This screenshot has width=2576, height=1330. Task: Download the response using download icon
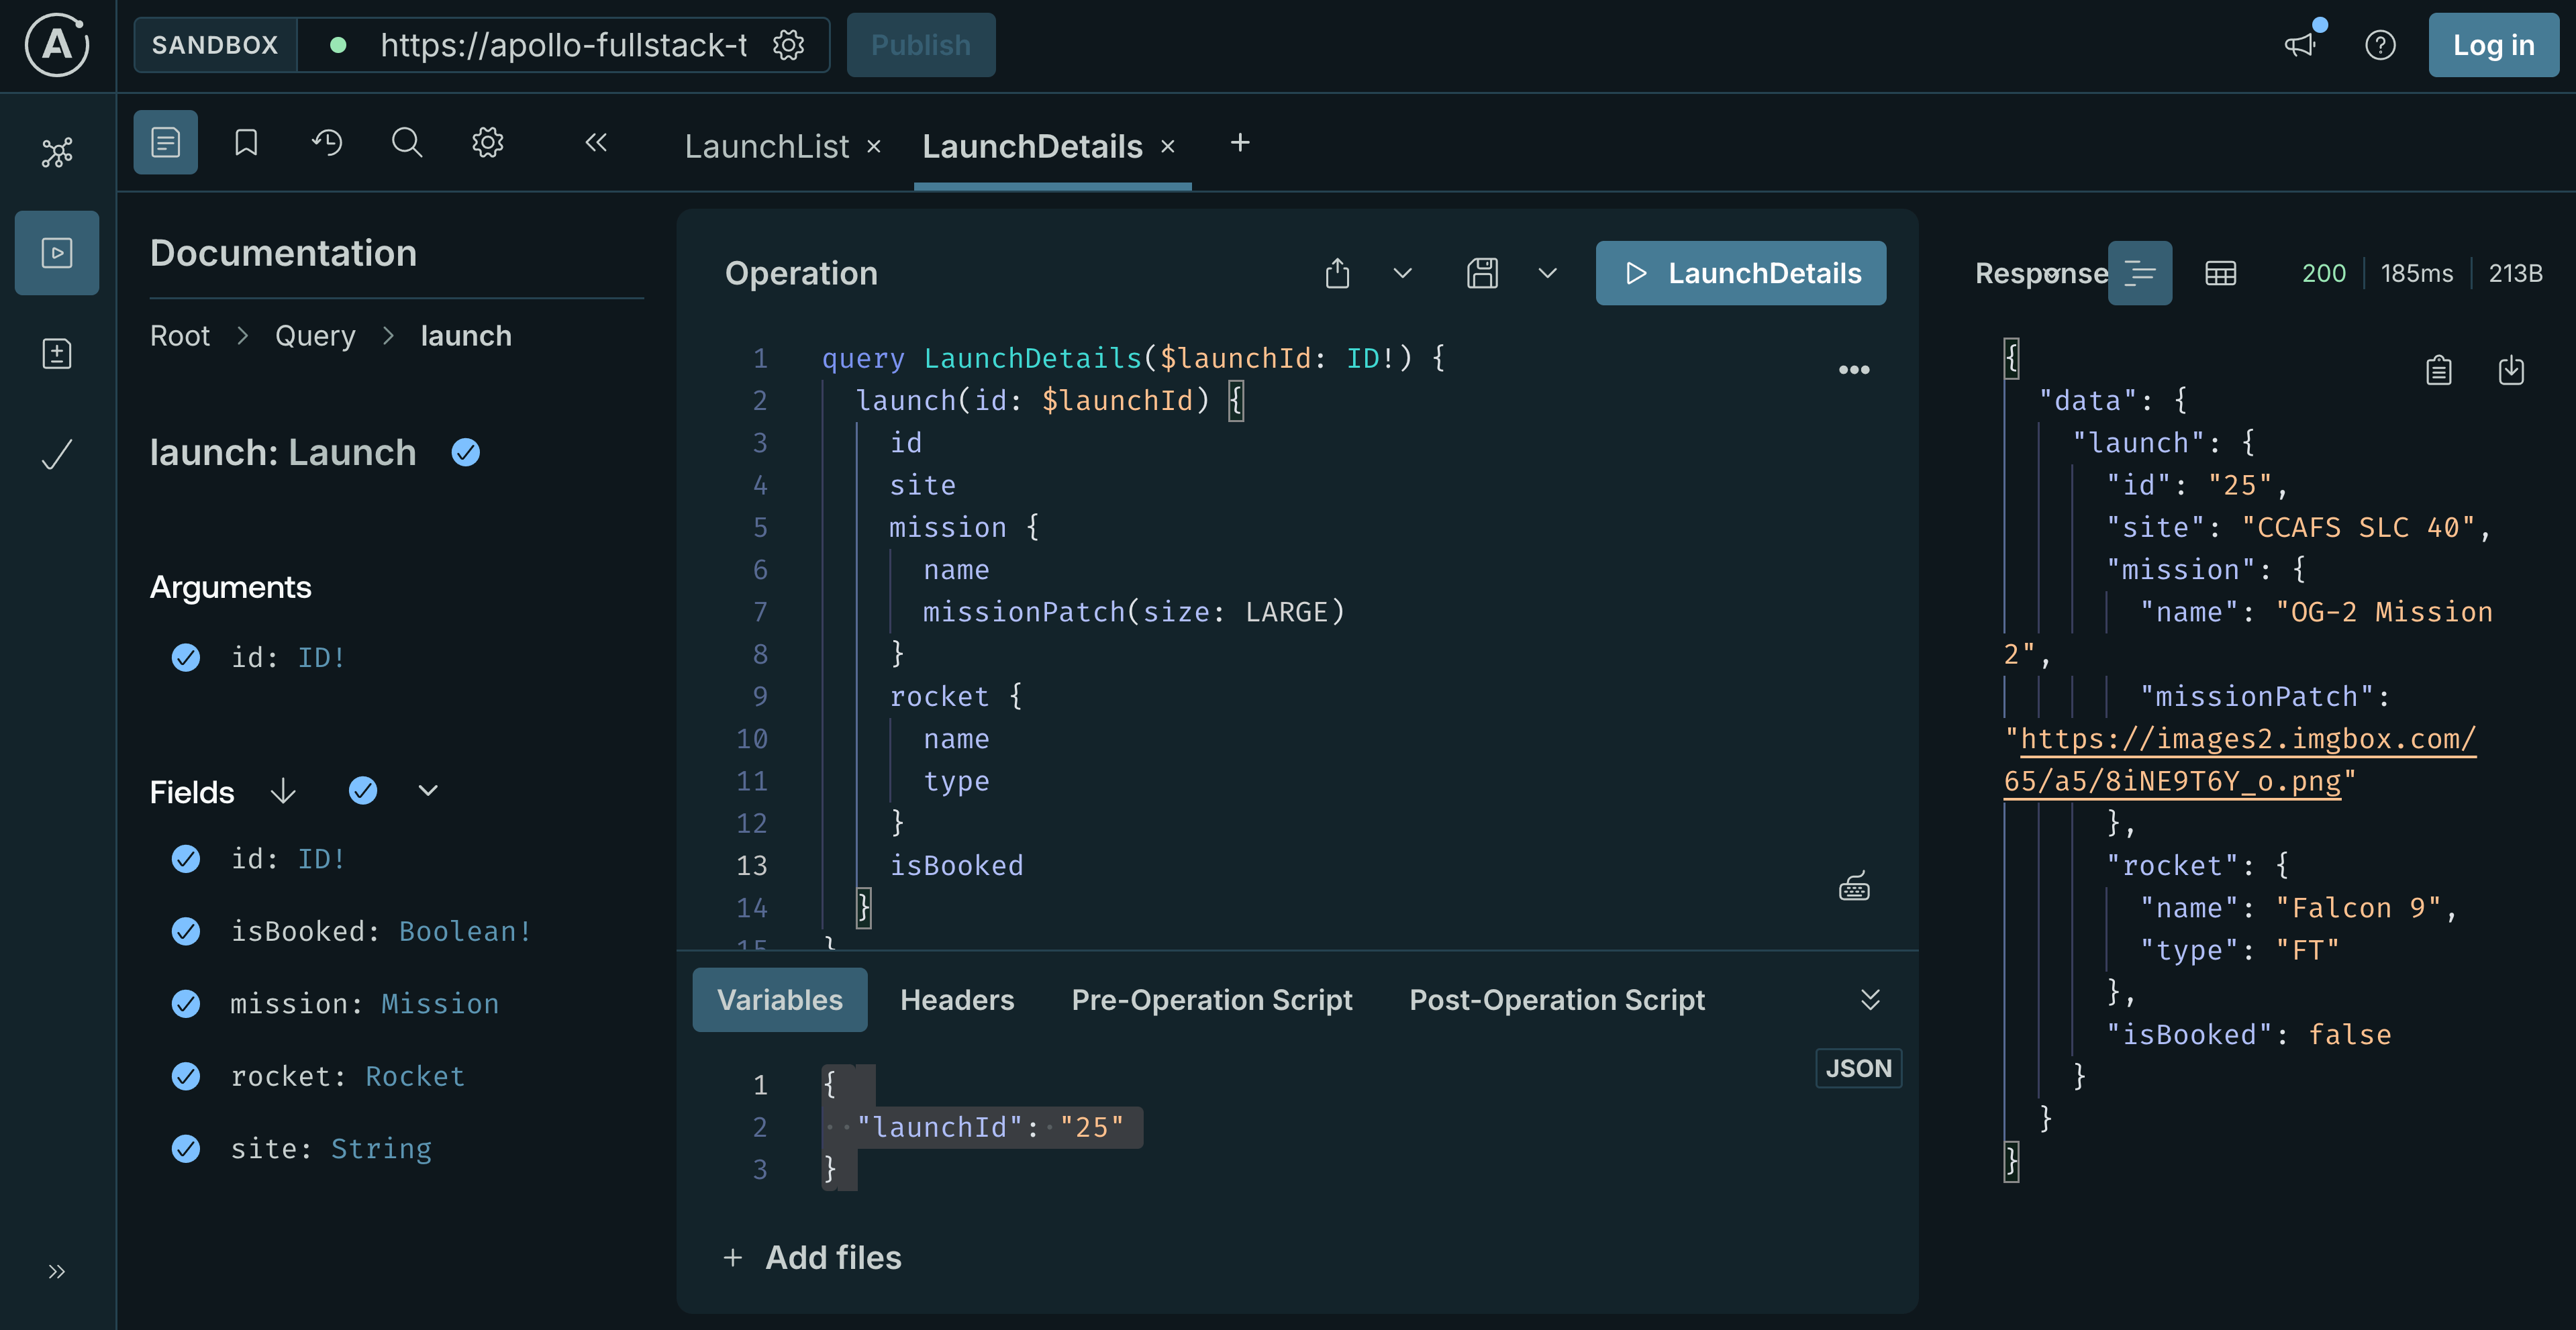coord(2513,370)
